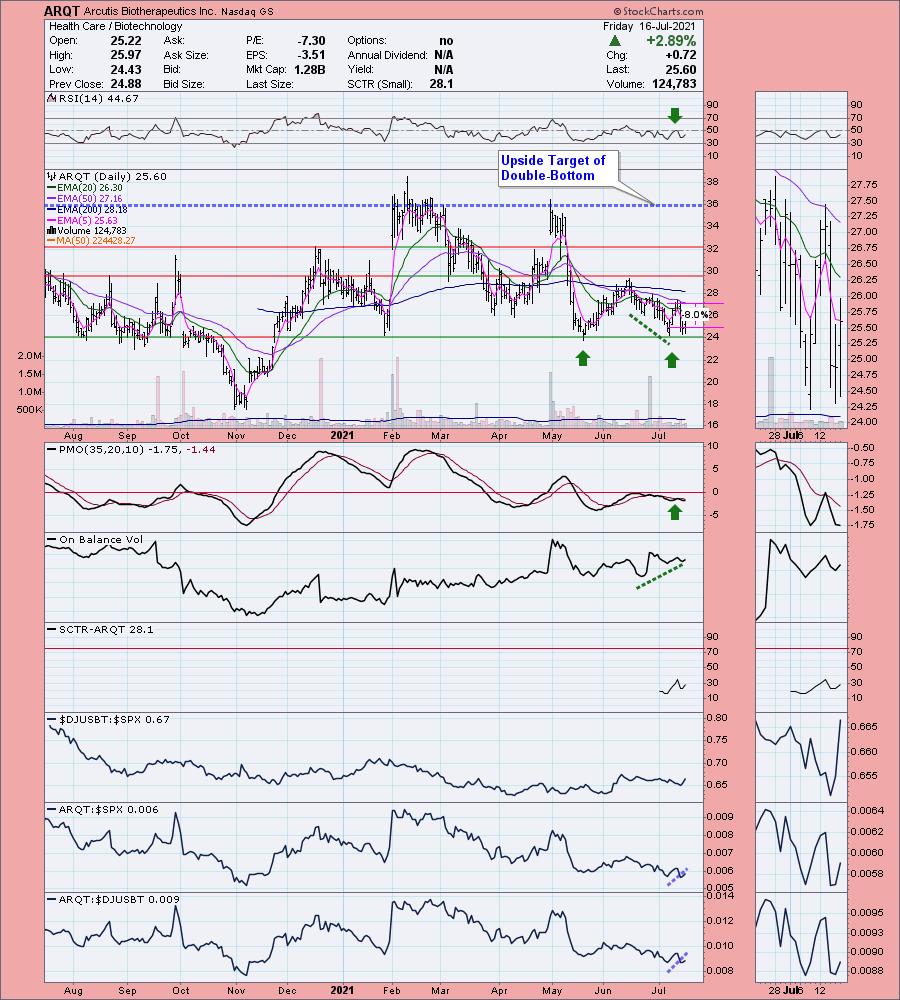The width and height of the screenshot is (900, 1000).
Task: Select the Arcutis Biotherapeutics Inc. company name
Action: [x=151, y=11]
